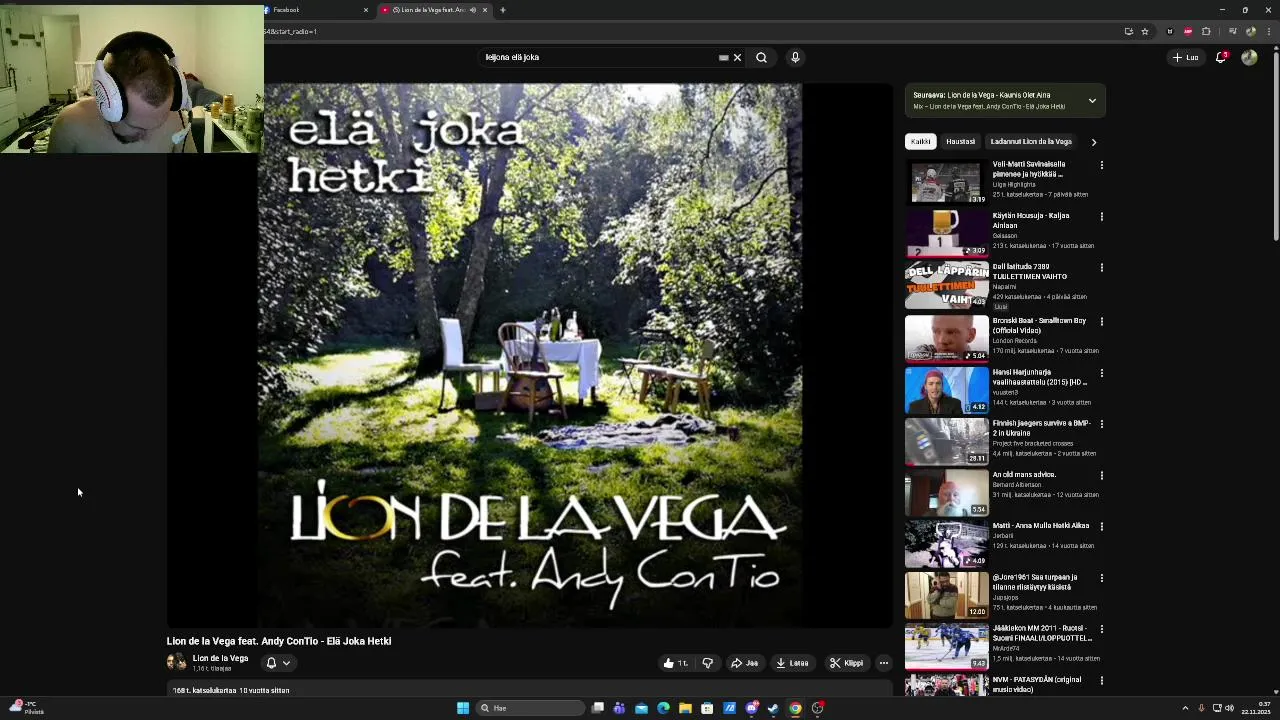The image size is (1280, 720).
Task: Share the video via Jaa button
Action: pos(744,663)
